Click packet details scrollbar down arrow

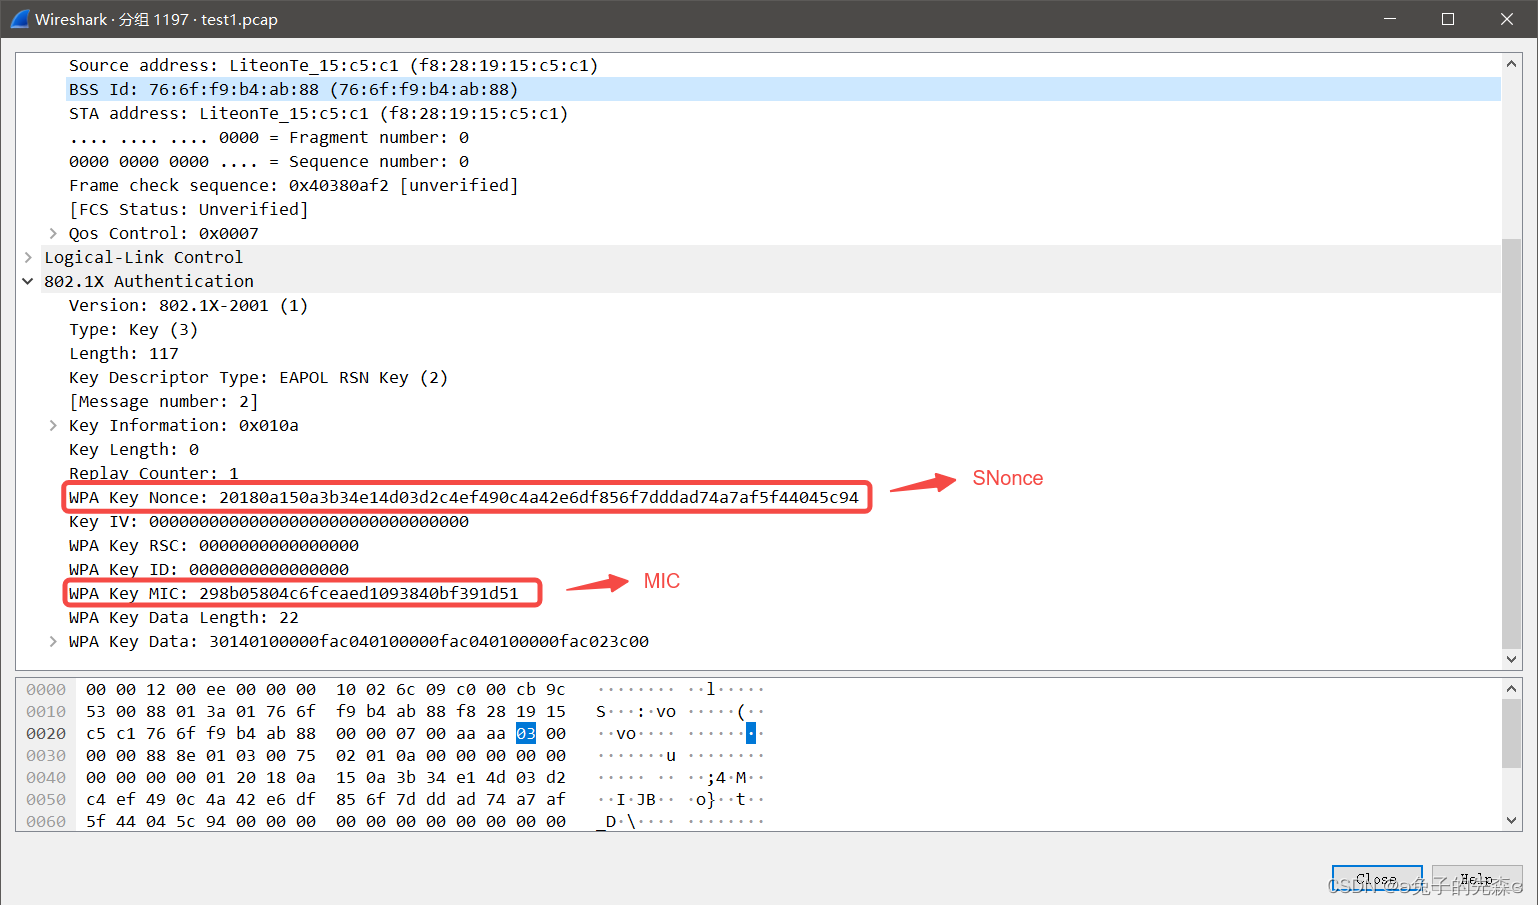[1511, 659]
